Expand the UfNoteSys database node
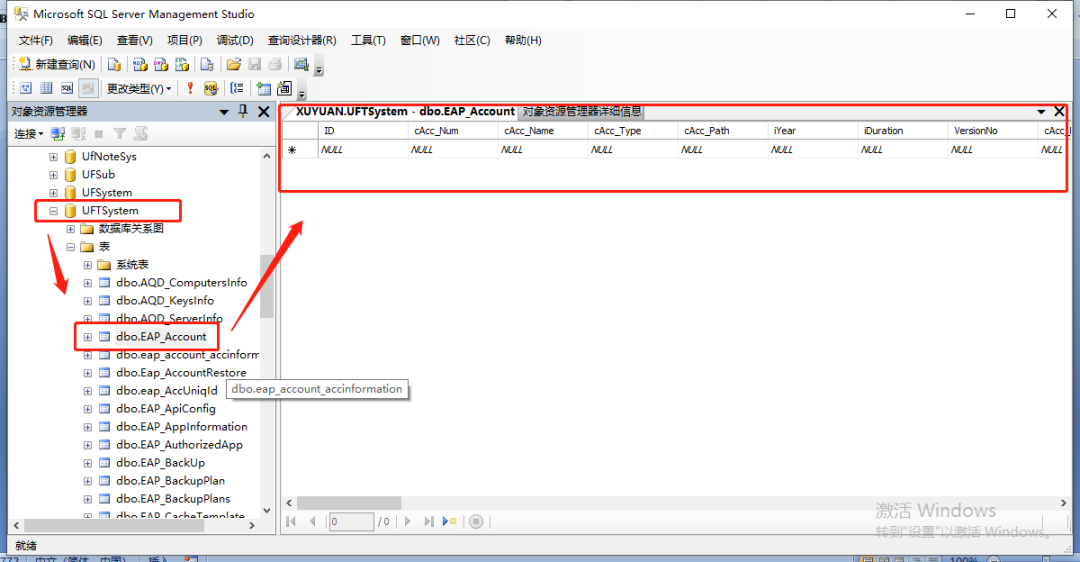1080x562 pixels. [53, 157]
